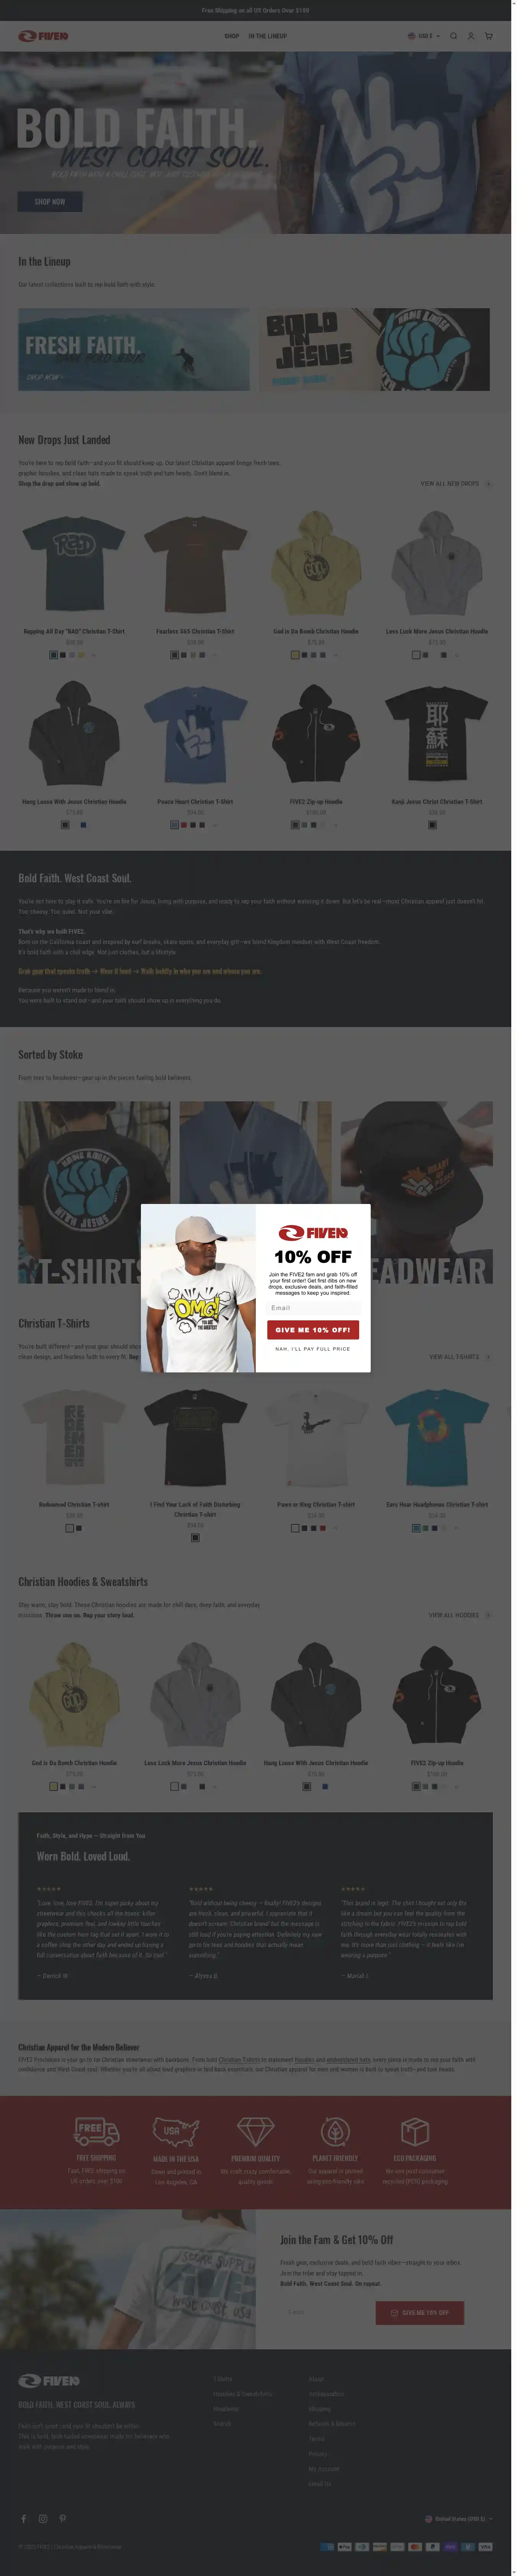Screen dimensions: 517x2576
Task: Open IN THE LINEUP navigation menu
Action: pyautogui.click(x=267, y=36)
